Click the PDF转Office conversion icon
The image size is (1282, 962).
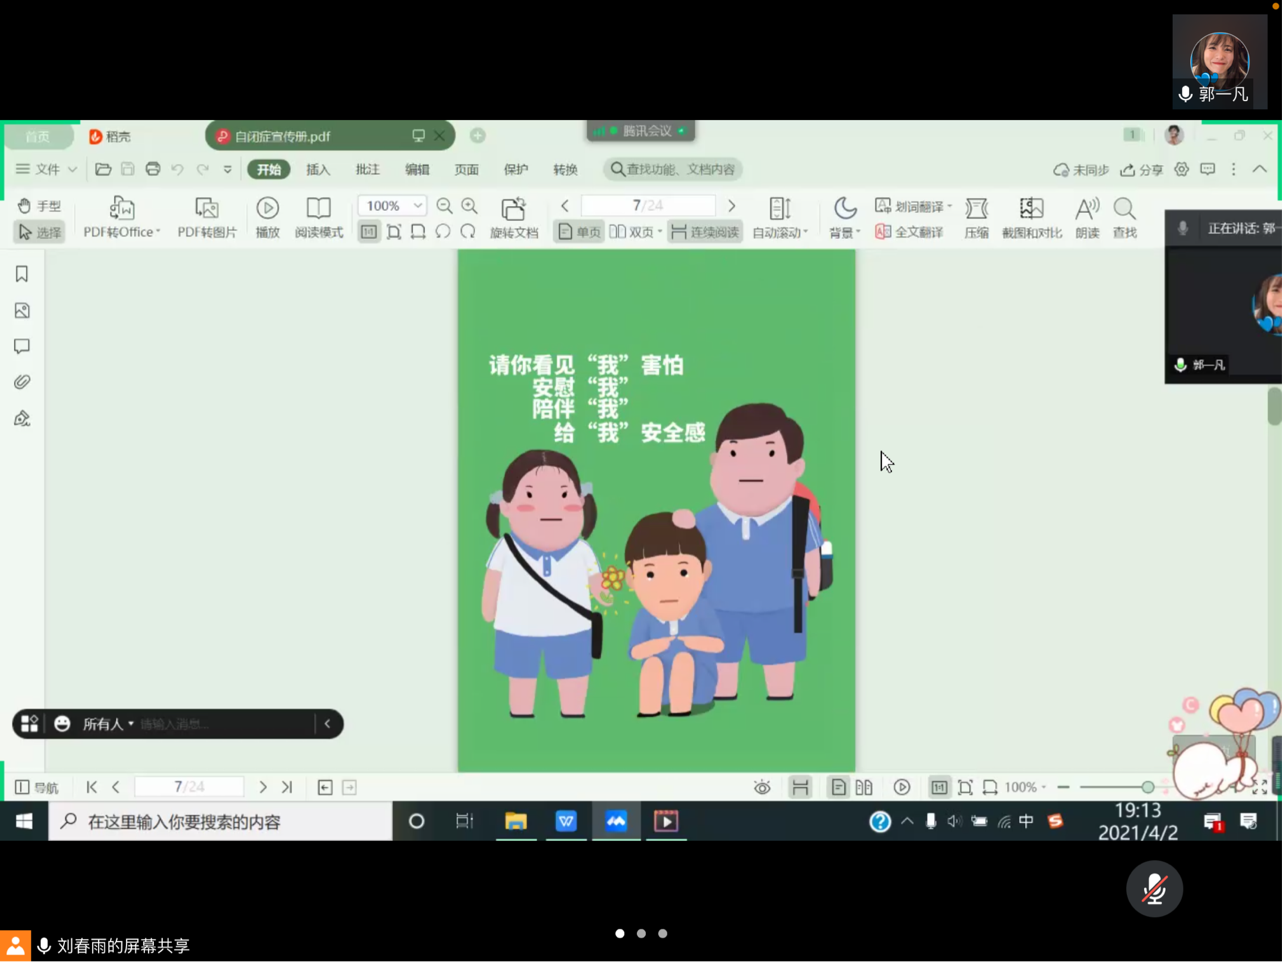121,208
